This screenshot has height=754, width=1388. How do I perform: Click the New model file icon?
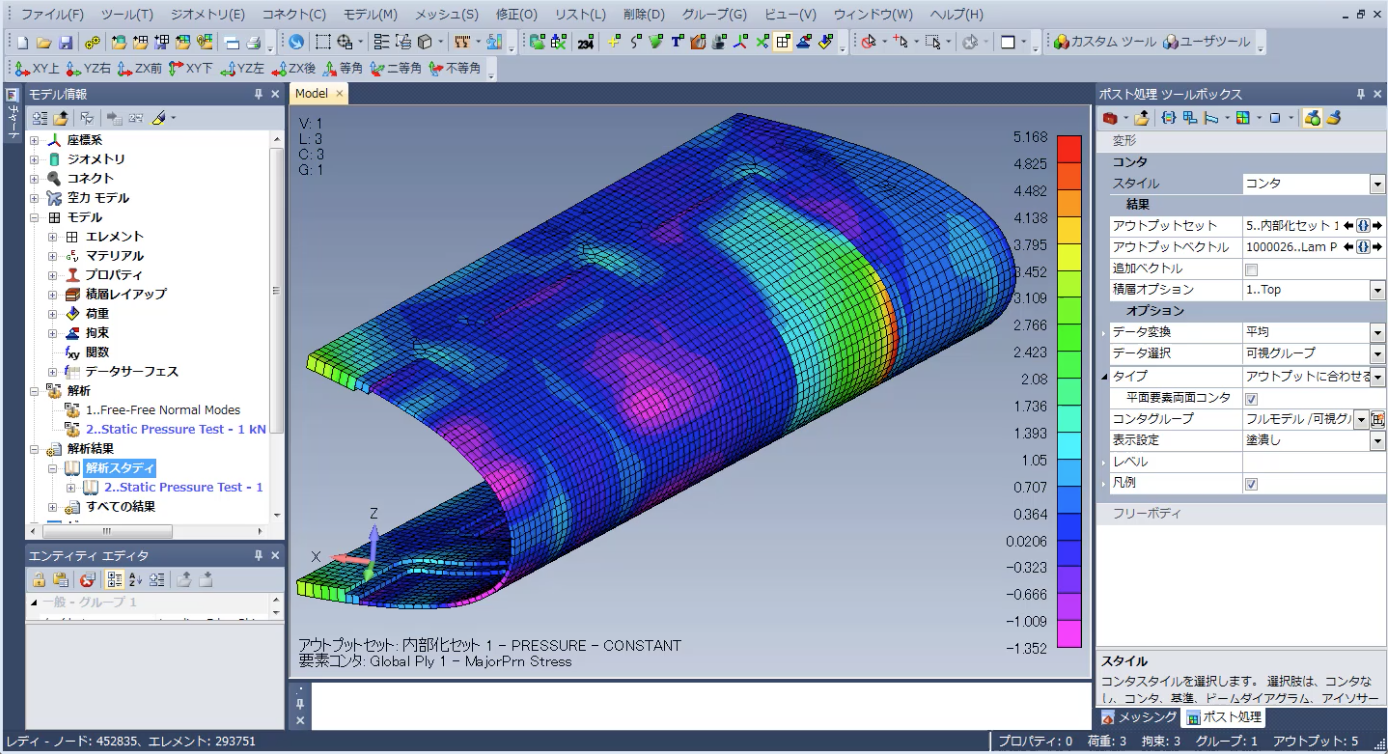click(22, 42)
